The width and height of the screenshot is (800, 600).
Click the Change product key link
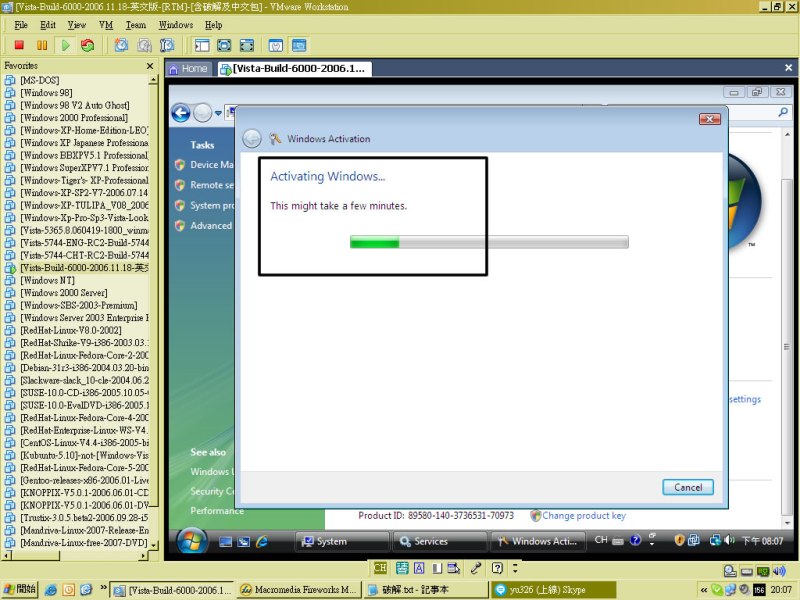coord(584,516)
